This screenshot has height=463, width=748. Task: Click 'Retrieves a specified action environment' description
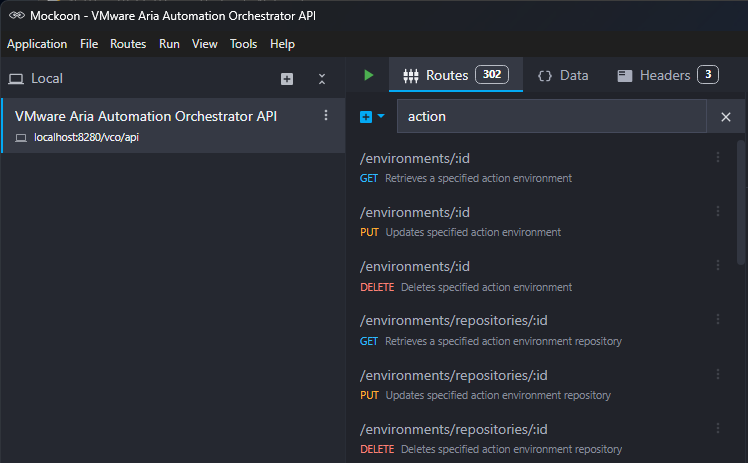478,178
